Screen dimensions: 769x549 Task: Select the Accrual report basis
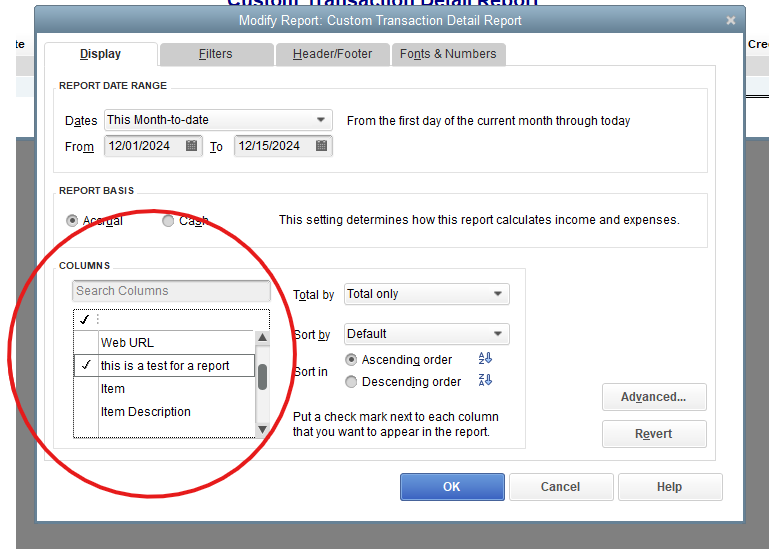pos(72,221)
